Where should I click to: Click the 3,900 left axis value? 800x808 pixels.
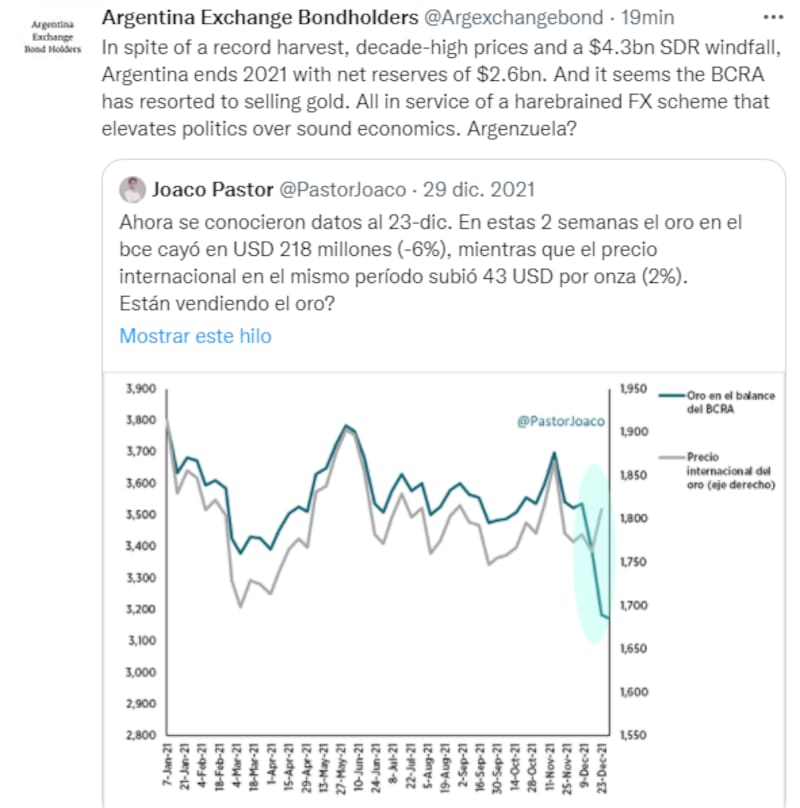click(141, 388)
